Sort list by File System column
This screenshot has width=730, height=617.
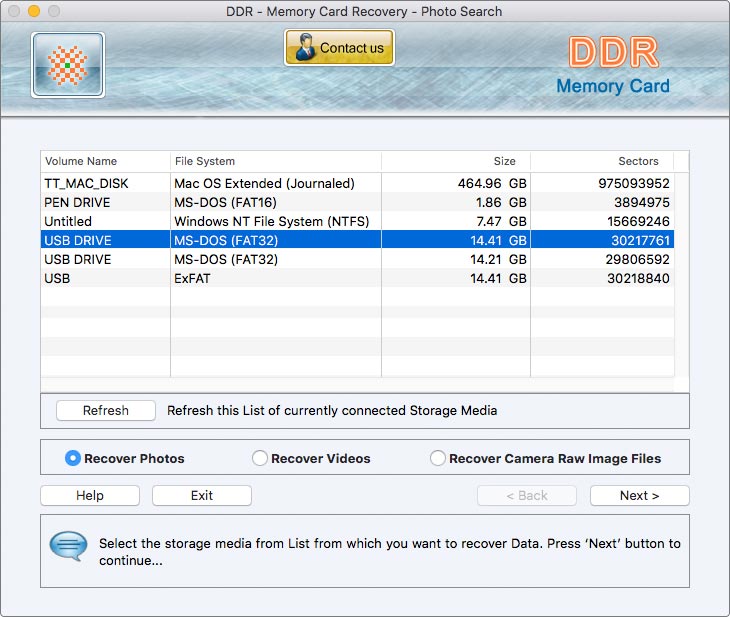point(275,161)
